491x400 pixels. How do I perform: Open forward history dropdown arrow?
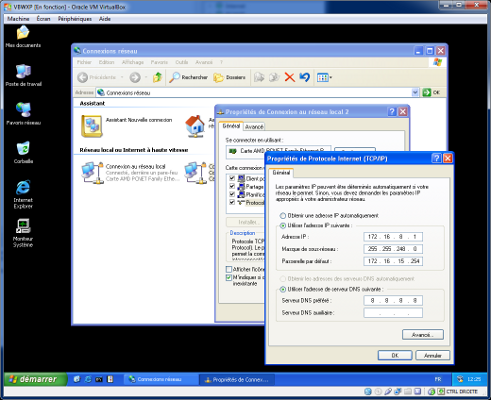146,77
